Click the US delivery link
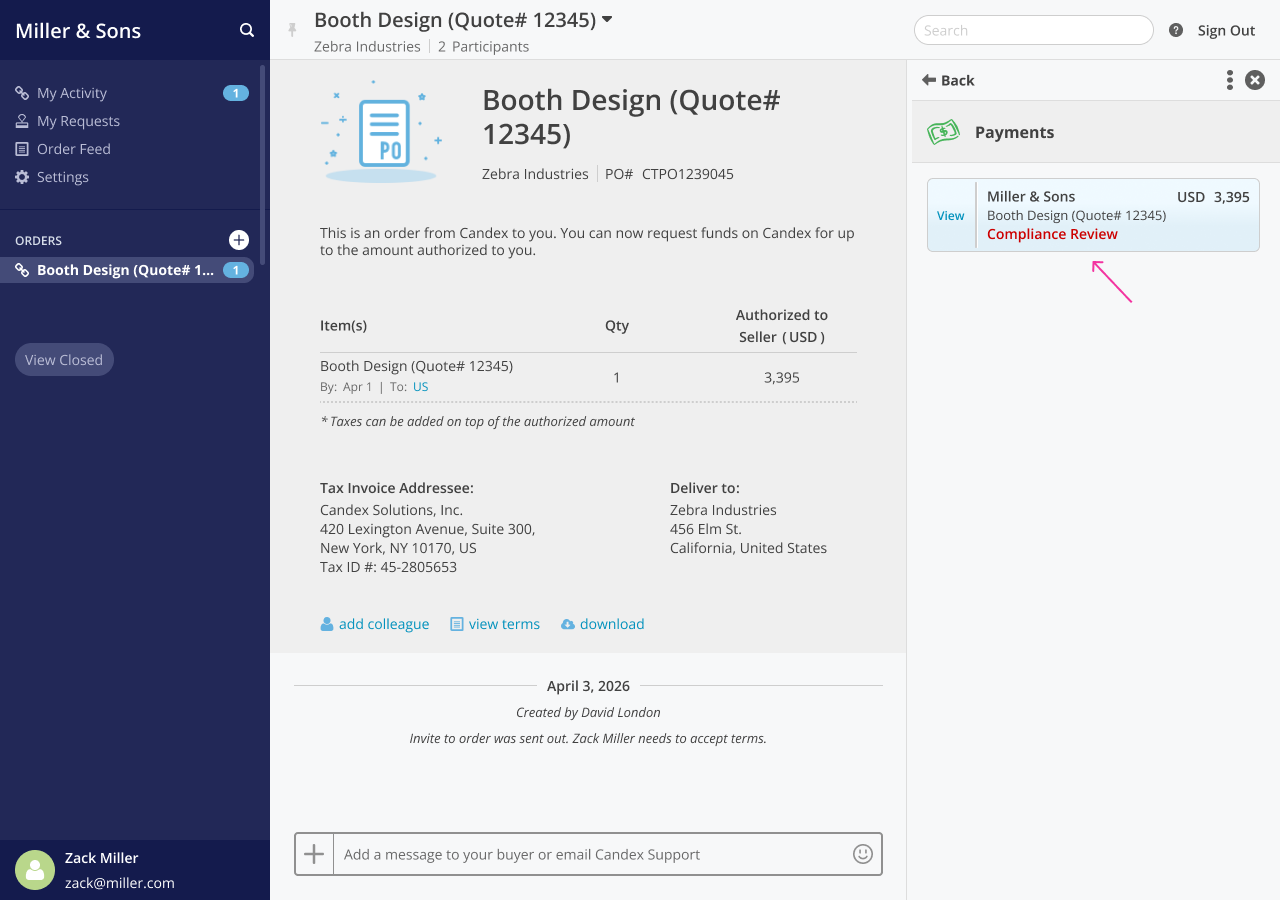Image resolution: width=1280 pixels, height=900 pixels. [x=421, y=387]
